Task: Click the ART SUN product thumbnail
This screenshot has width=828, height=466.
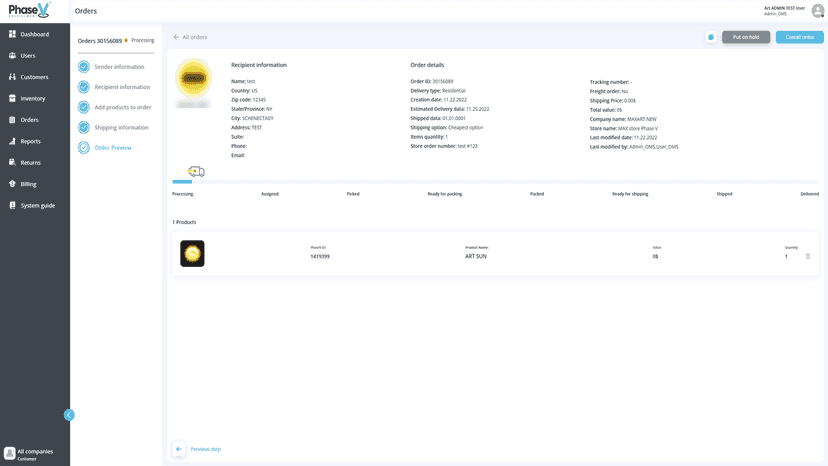Action: coord(192,254)
